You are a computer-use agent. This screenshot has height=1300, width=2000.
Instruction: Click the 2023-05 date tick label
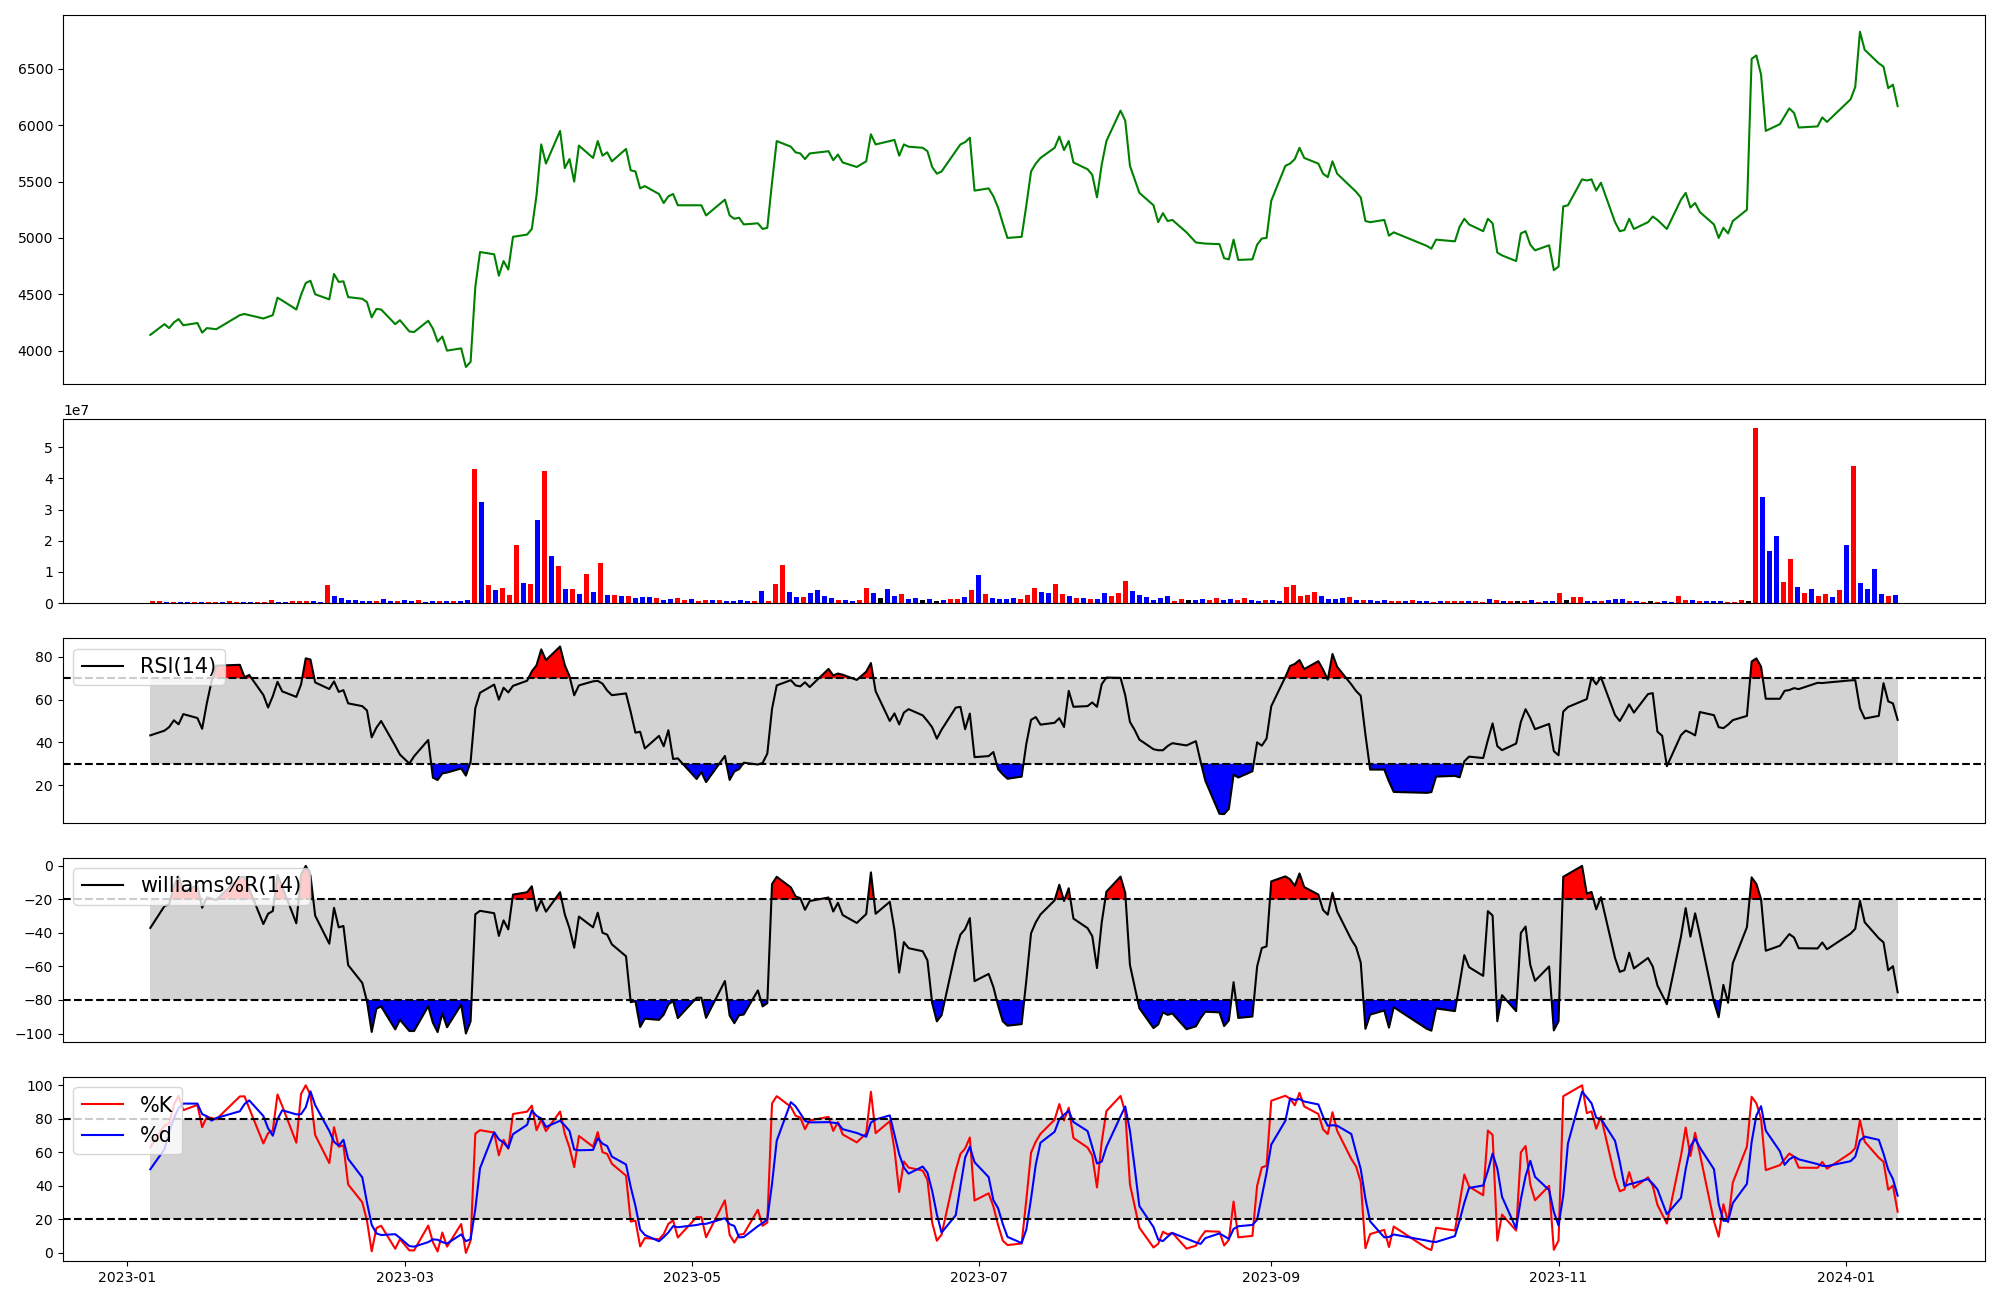692,1277
